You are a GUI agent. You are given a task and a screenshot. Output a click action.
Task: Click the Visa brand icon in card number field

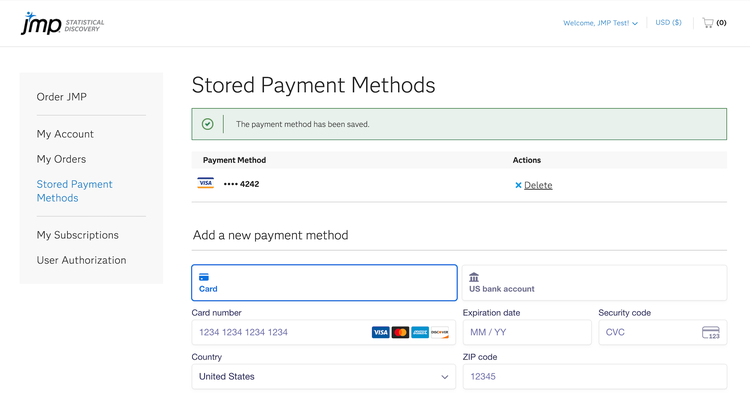pyautogui.click(x=381, y=332)
